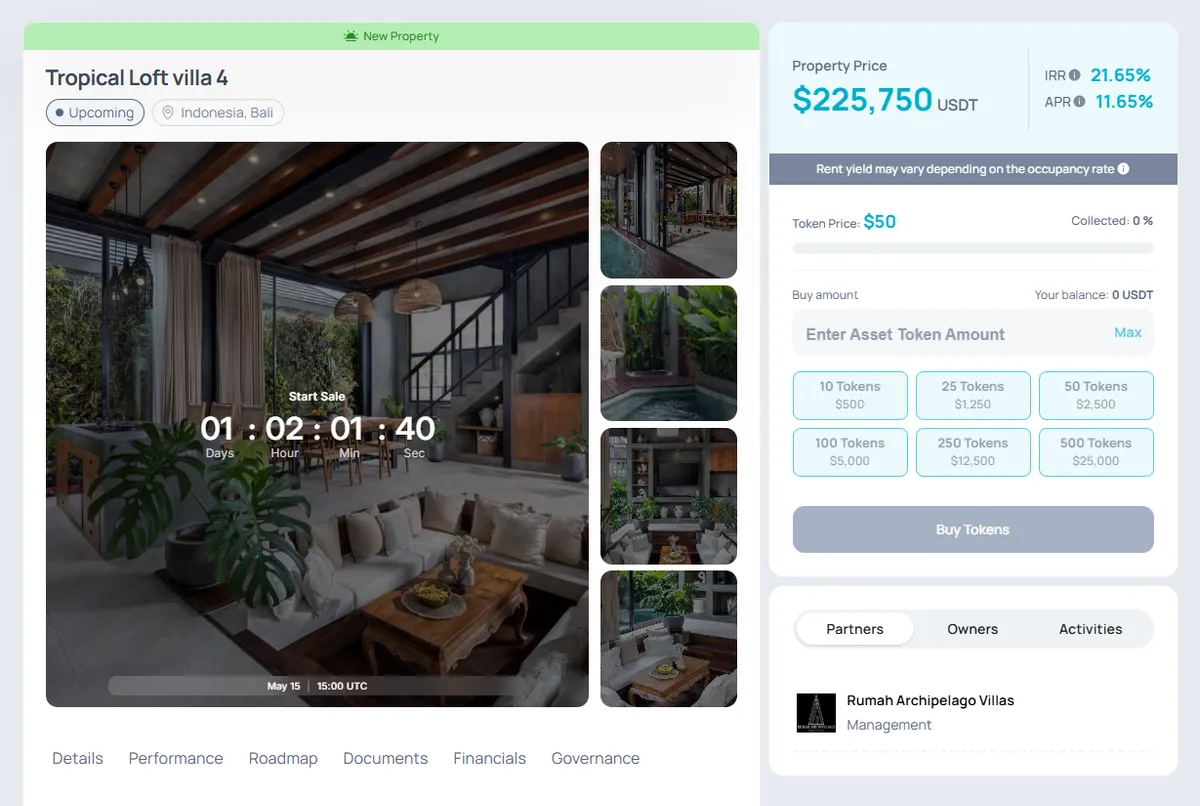Image resolution: width=1200 pixels, height=806 pixels.
Task: Click the IRR info icon
Action: coord(1074,75)
